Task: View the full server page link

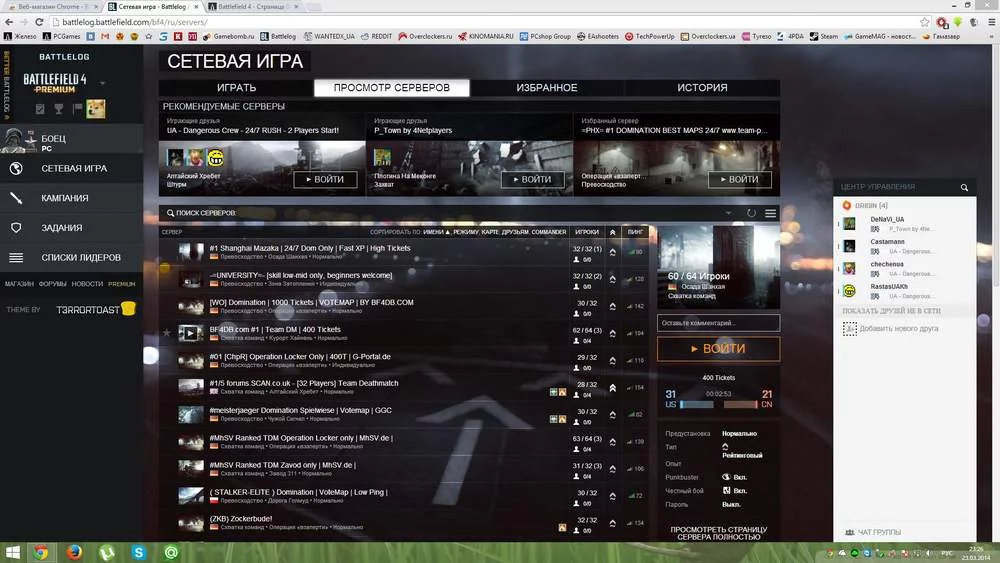Action: point(718,533)
